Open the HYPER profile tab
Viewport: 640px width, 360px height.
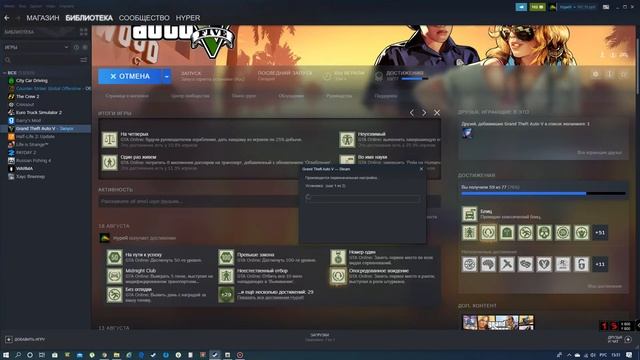click(x=188, y=18)
